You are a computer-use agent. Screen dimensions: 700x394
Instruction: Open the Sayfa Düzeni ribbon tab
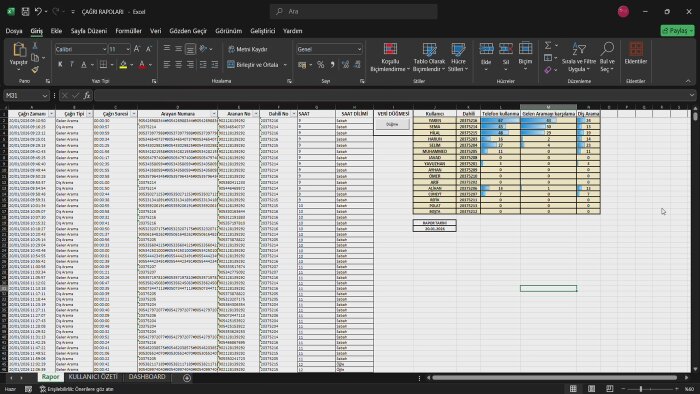(x=89, y=31)
